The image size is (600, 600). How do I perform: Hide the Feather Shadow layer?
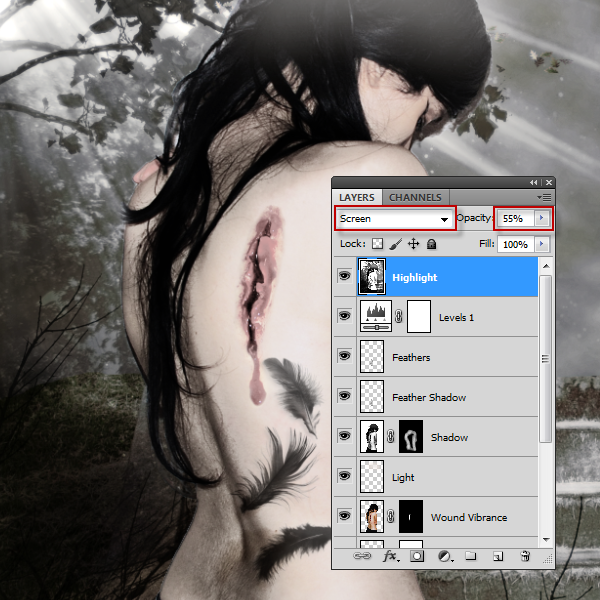(344, 396)
